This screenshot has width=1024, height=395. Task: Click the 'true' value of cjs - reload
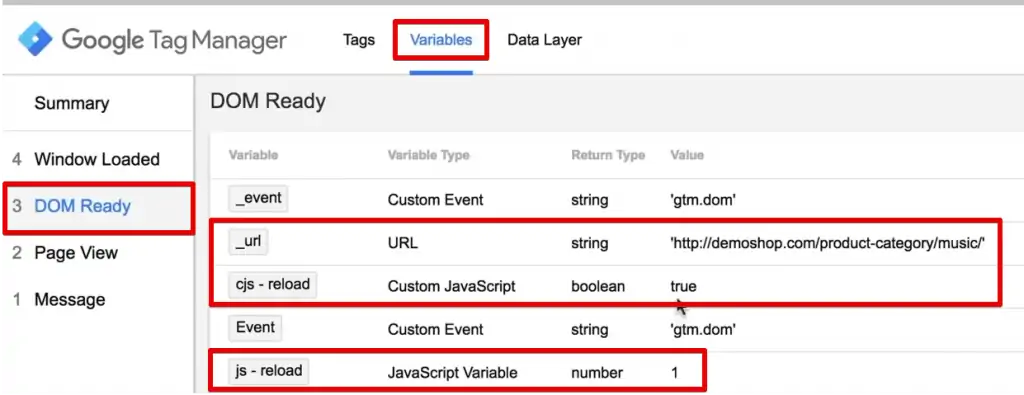tap(683, 286)
